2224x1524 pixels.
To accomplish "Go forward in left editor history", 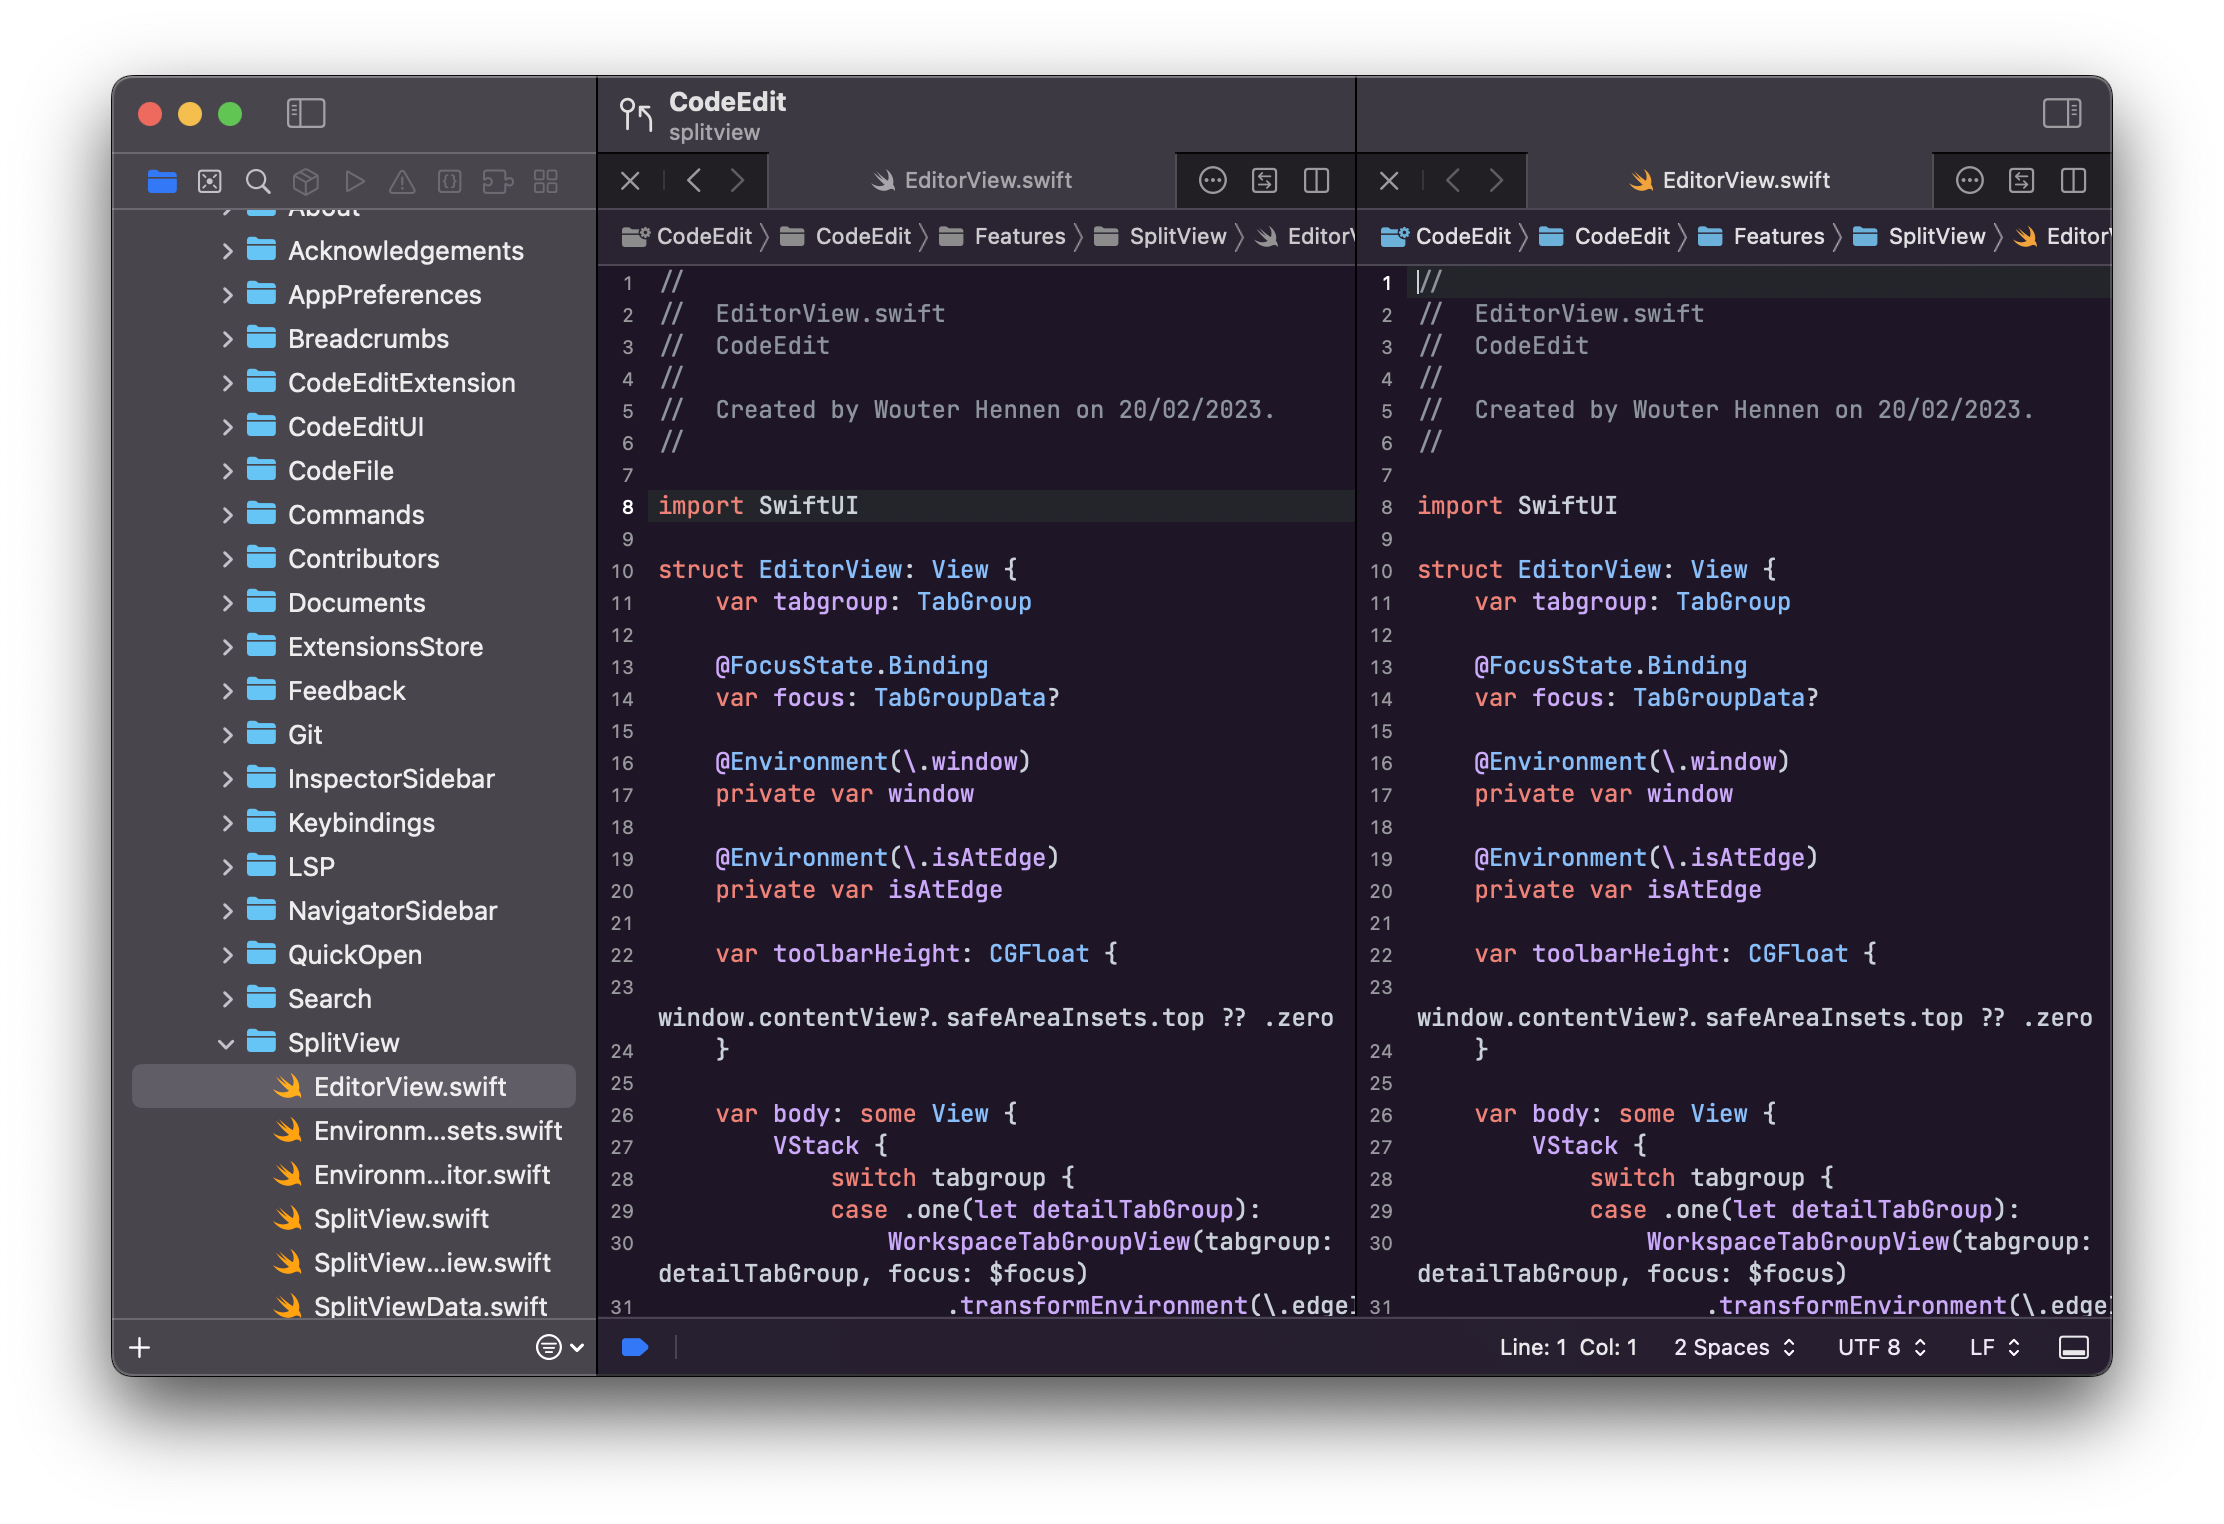I will (737, 180).
